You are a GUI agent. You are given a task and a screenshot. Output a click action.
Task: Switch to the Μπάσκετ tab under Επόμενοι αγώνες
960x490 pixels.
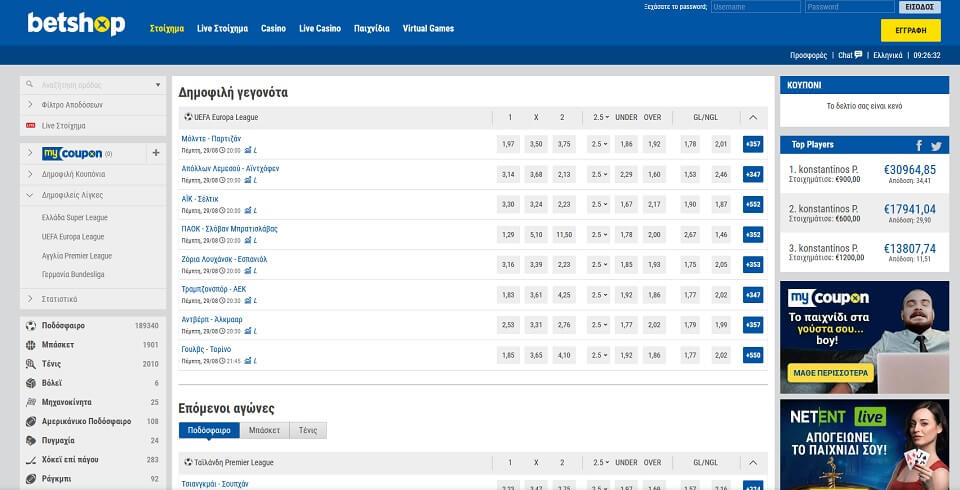coord(264,431)
